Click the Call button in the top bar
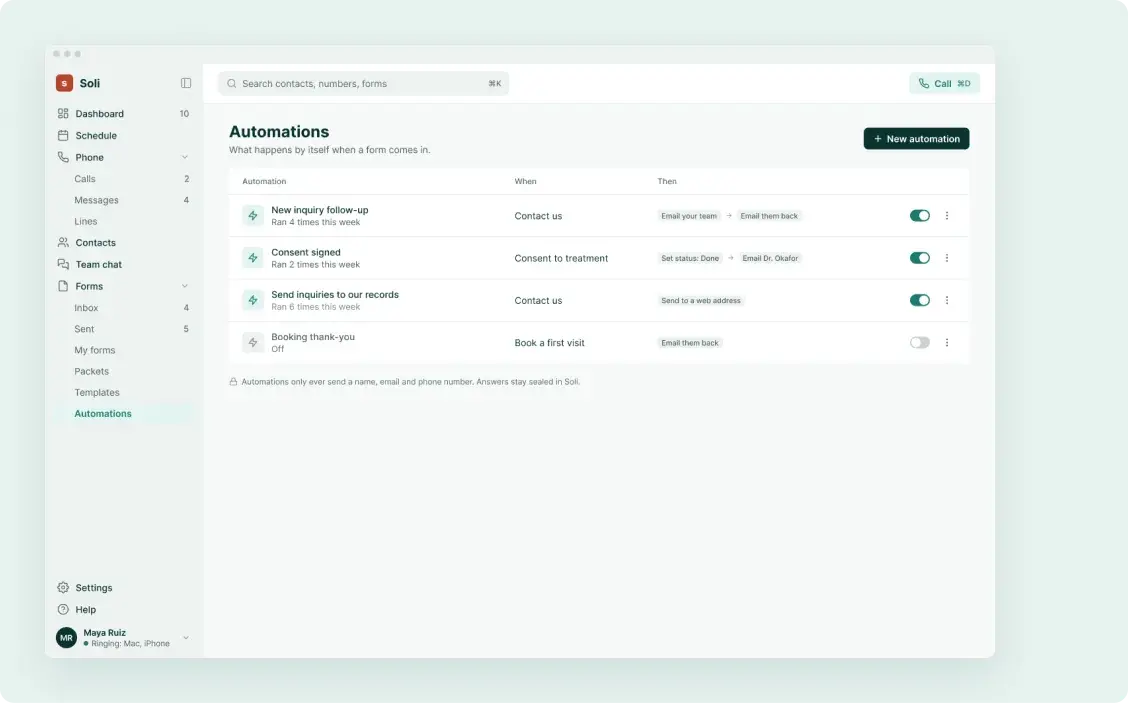1128x703 pixels. pos(944,83)
